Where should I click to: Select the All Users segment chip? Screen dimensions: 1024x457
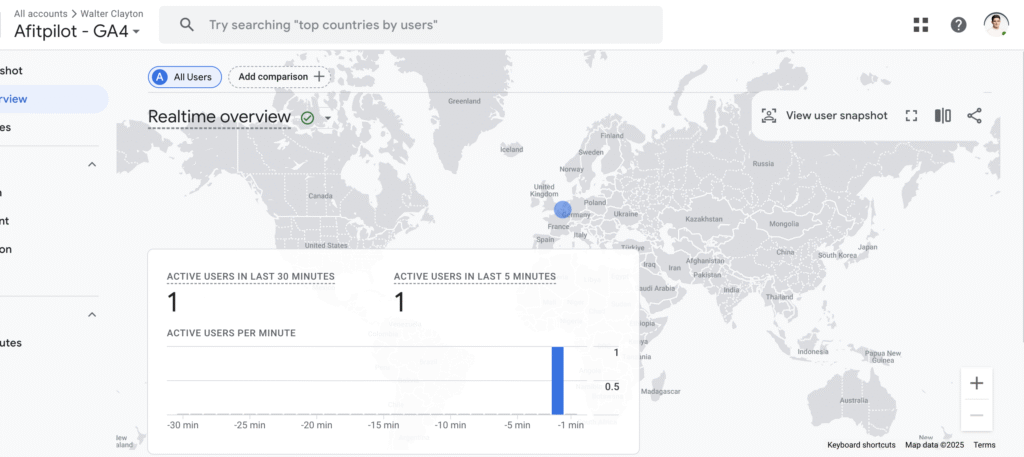(185, 77)
